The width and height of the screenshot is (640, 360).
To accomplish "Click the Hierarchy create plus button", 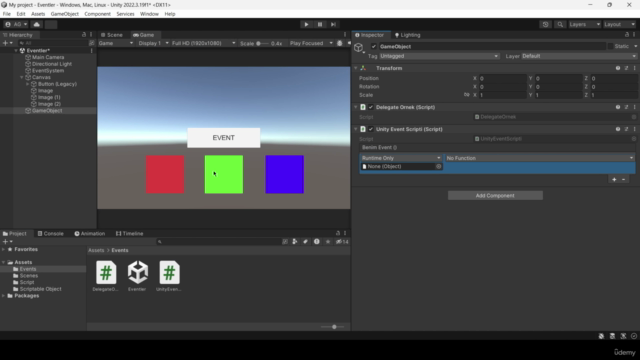I will (x=7, y=43).
